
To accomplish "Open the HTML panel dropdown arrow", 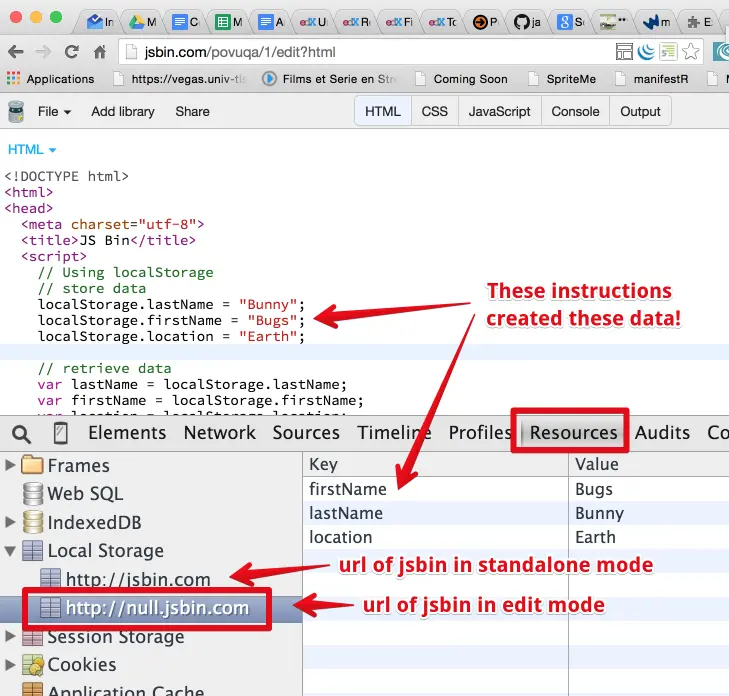I will (x=53, y=150).
